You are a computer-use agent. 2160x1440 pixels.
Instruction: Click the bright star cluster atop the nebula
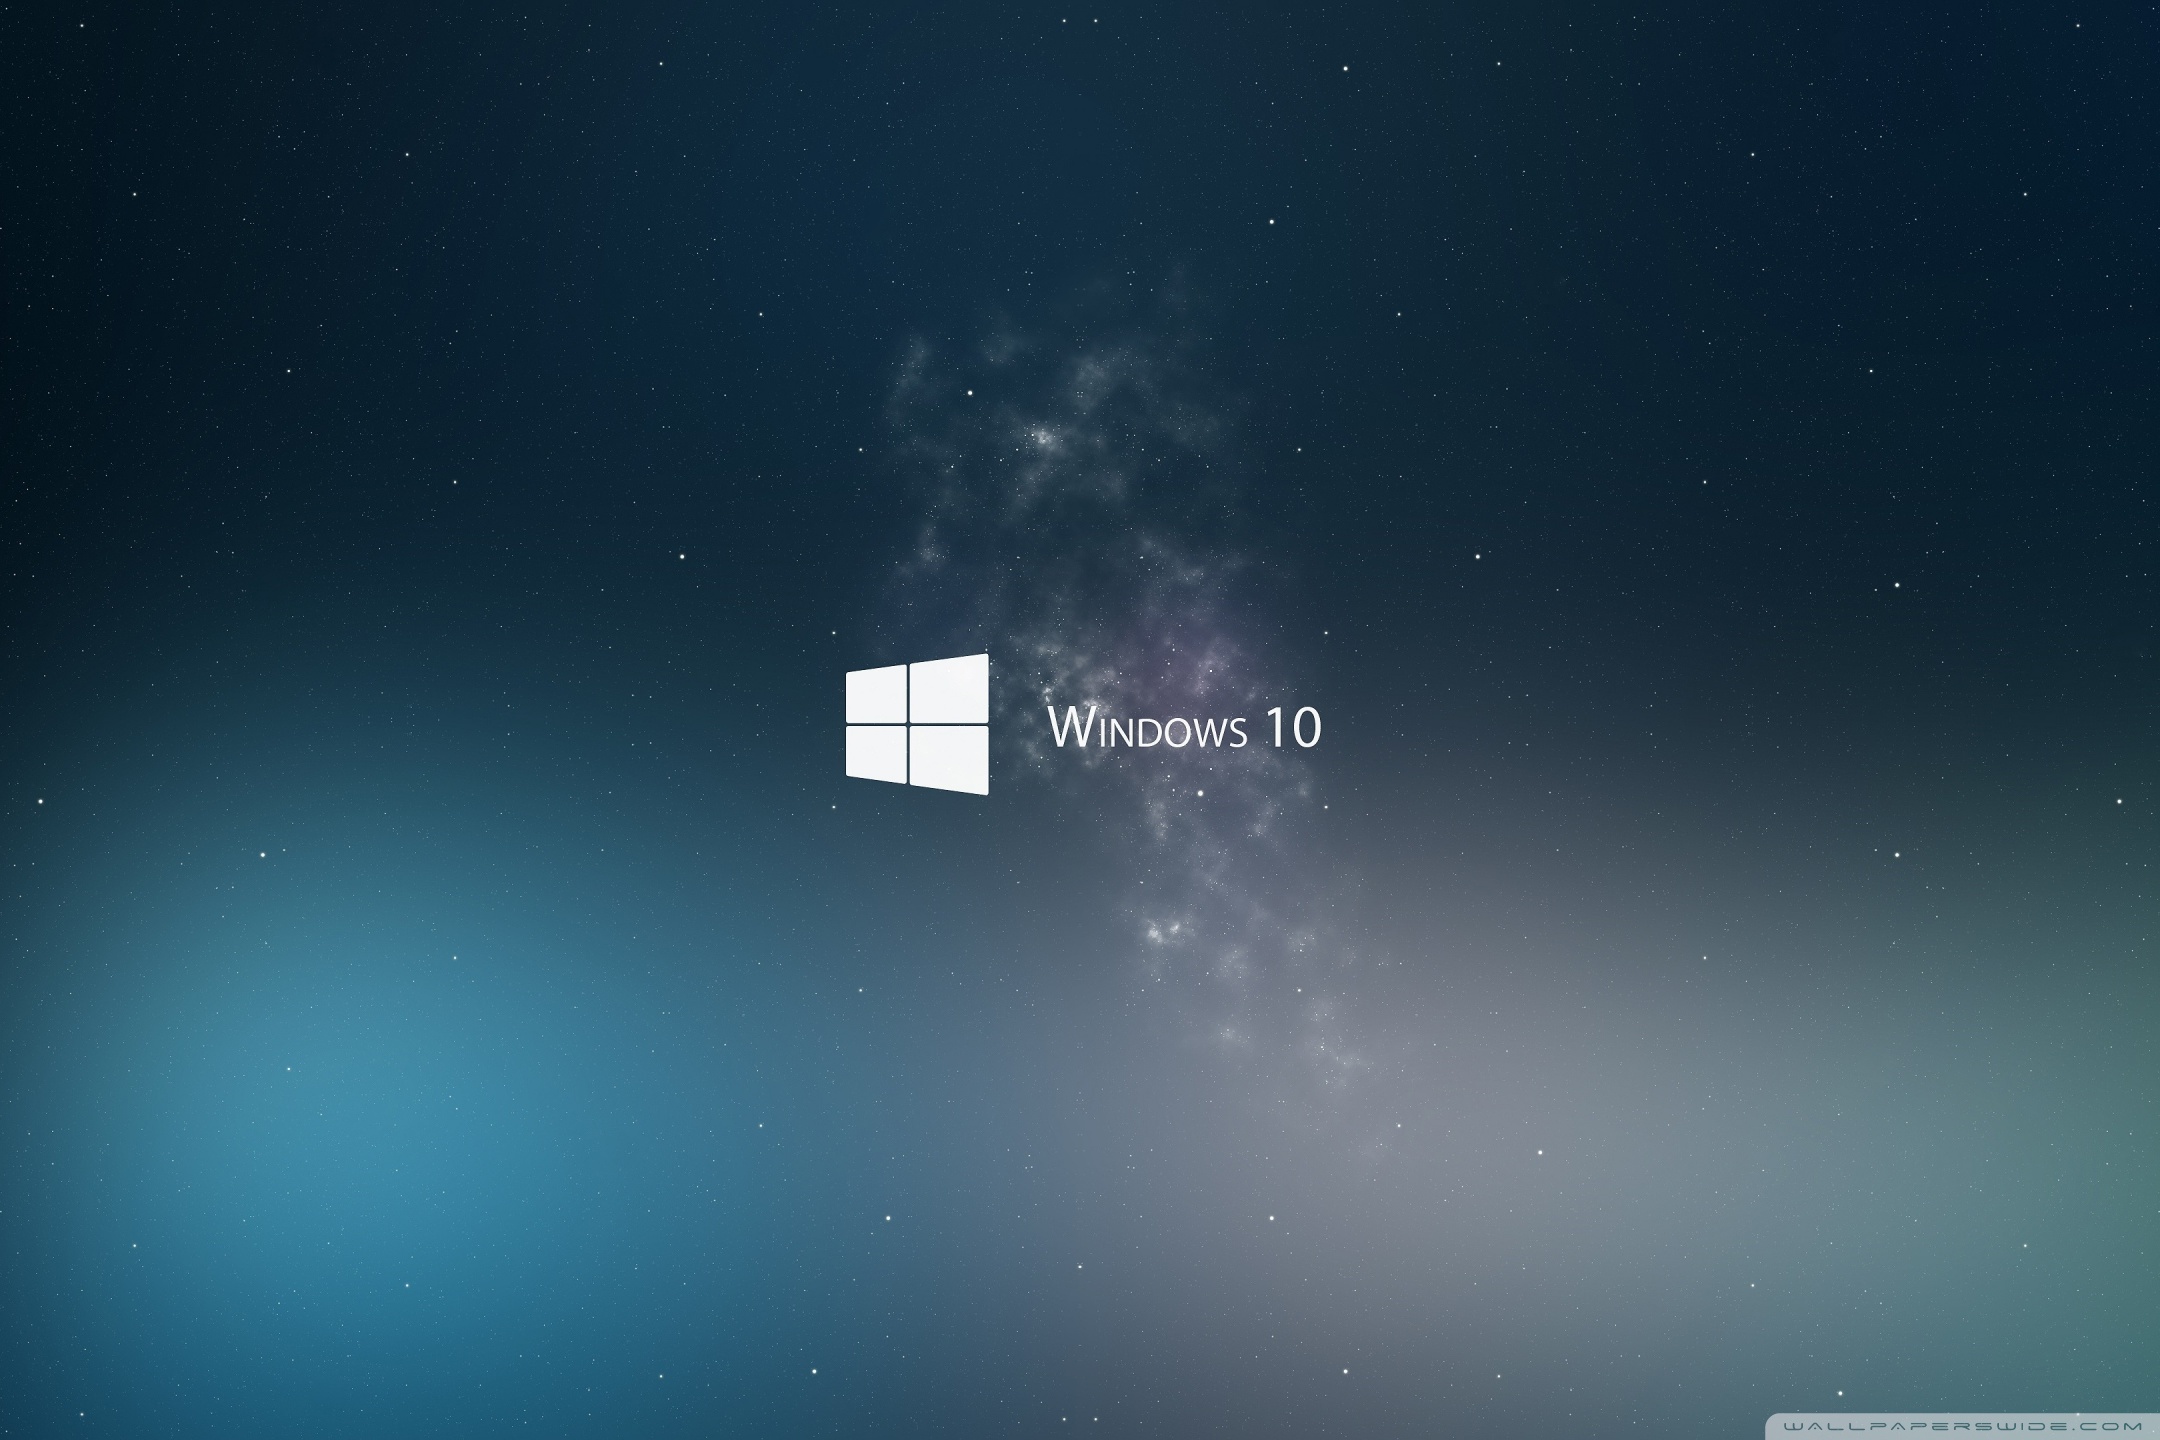1042,437
